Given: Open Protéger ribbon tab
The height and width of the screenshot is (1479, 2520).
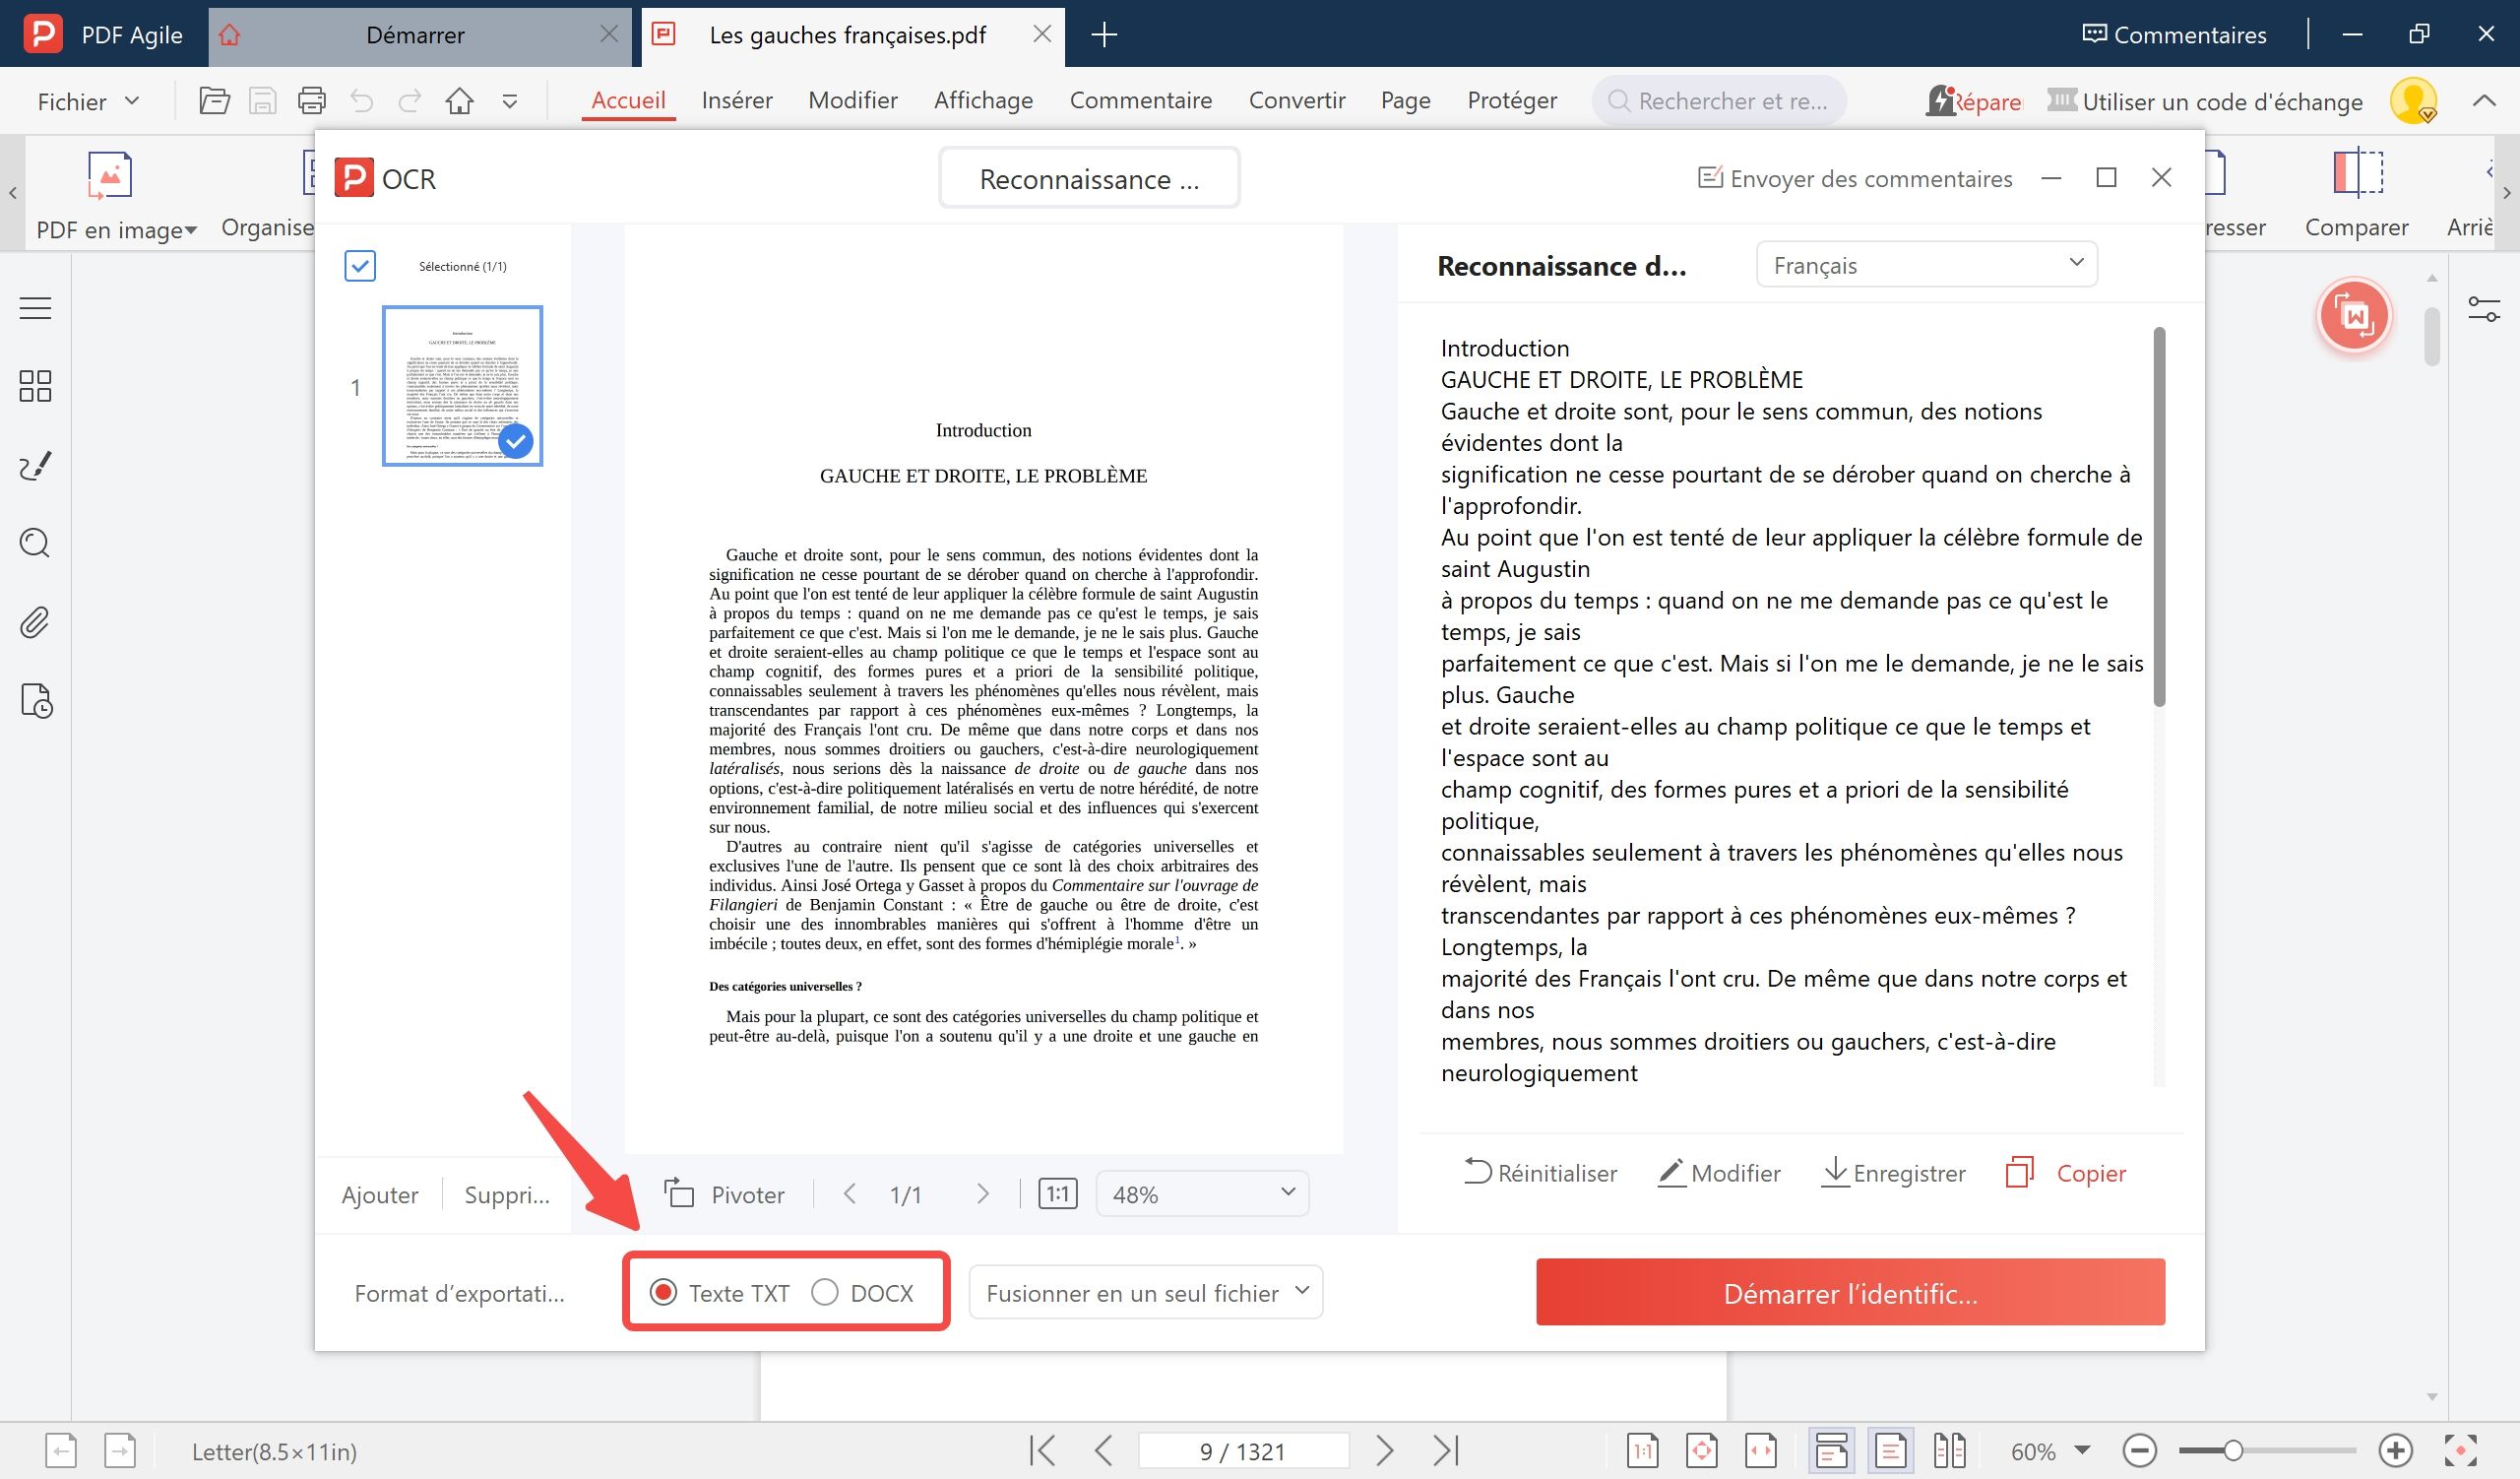Looking at the screenshot, I should 1512,100.
